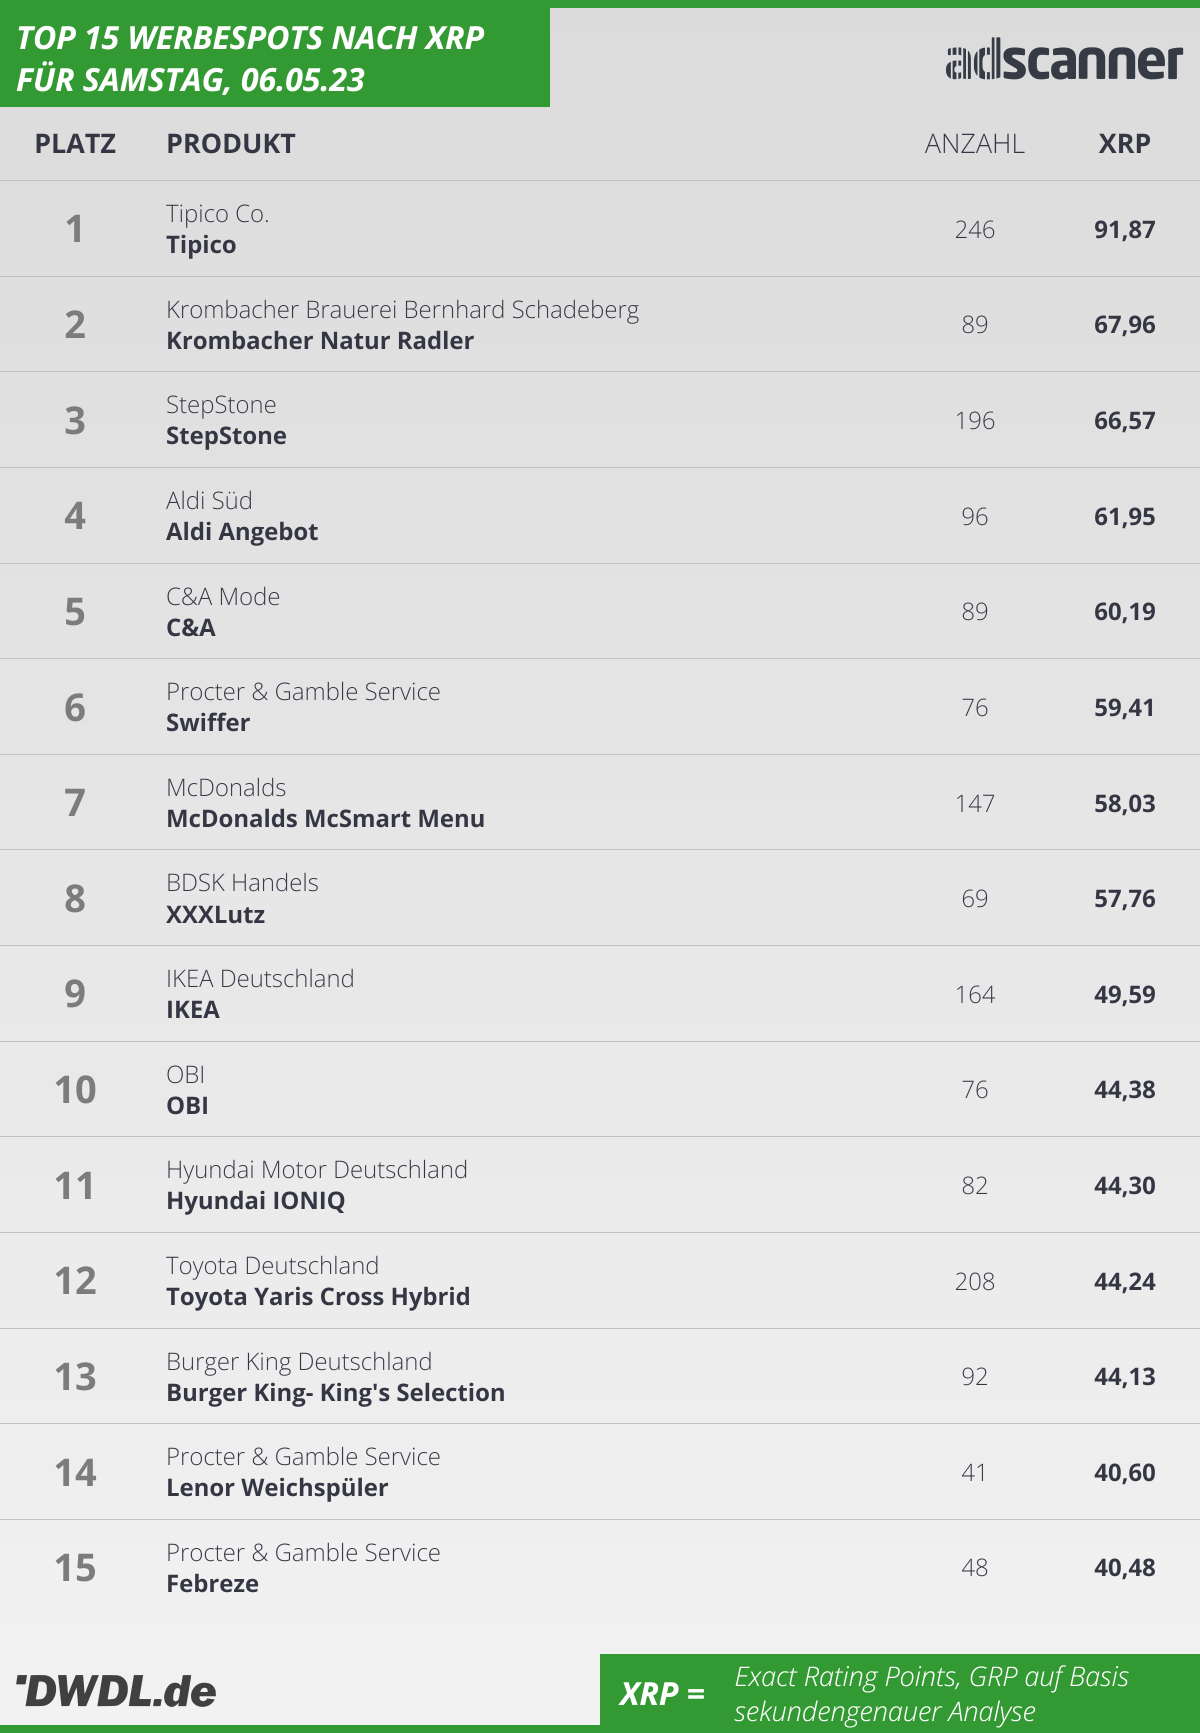Select the PLATZ column header
Viewport: 1200px width, 1733px height.
click(x=75, y=144)
